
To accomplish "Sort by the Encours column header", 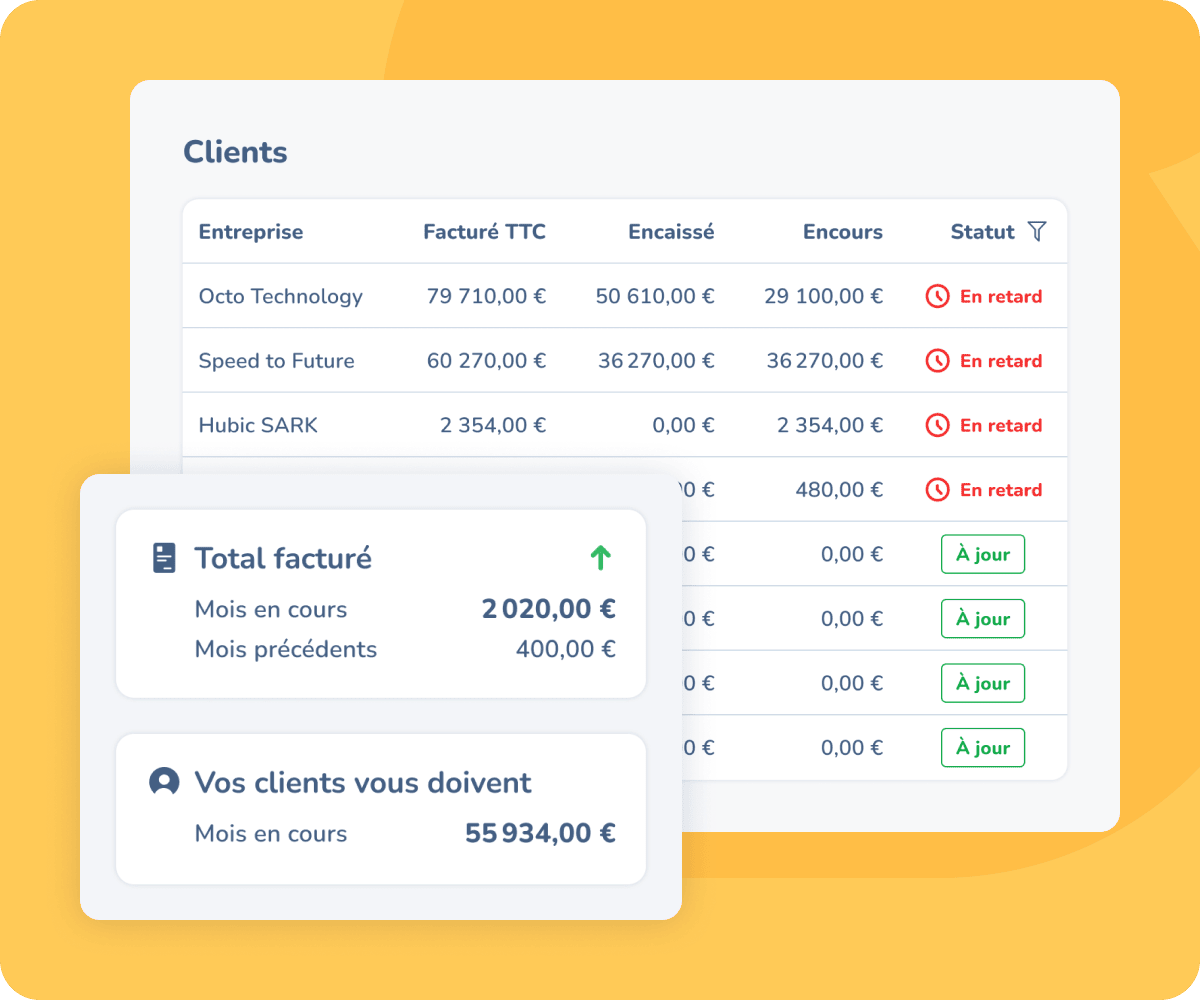I will pos(843,232).
